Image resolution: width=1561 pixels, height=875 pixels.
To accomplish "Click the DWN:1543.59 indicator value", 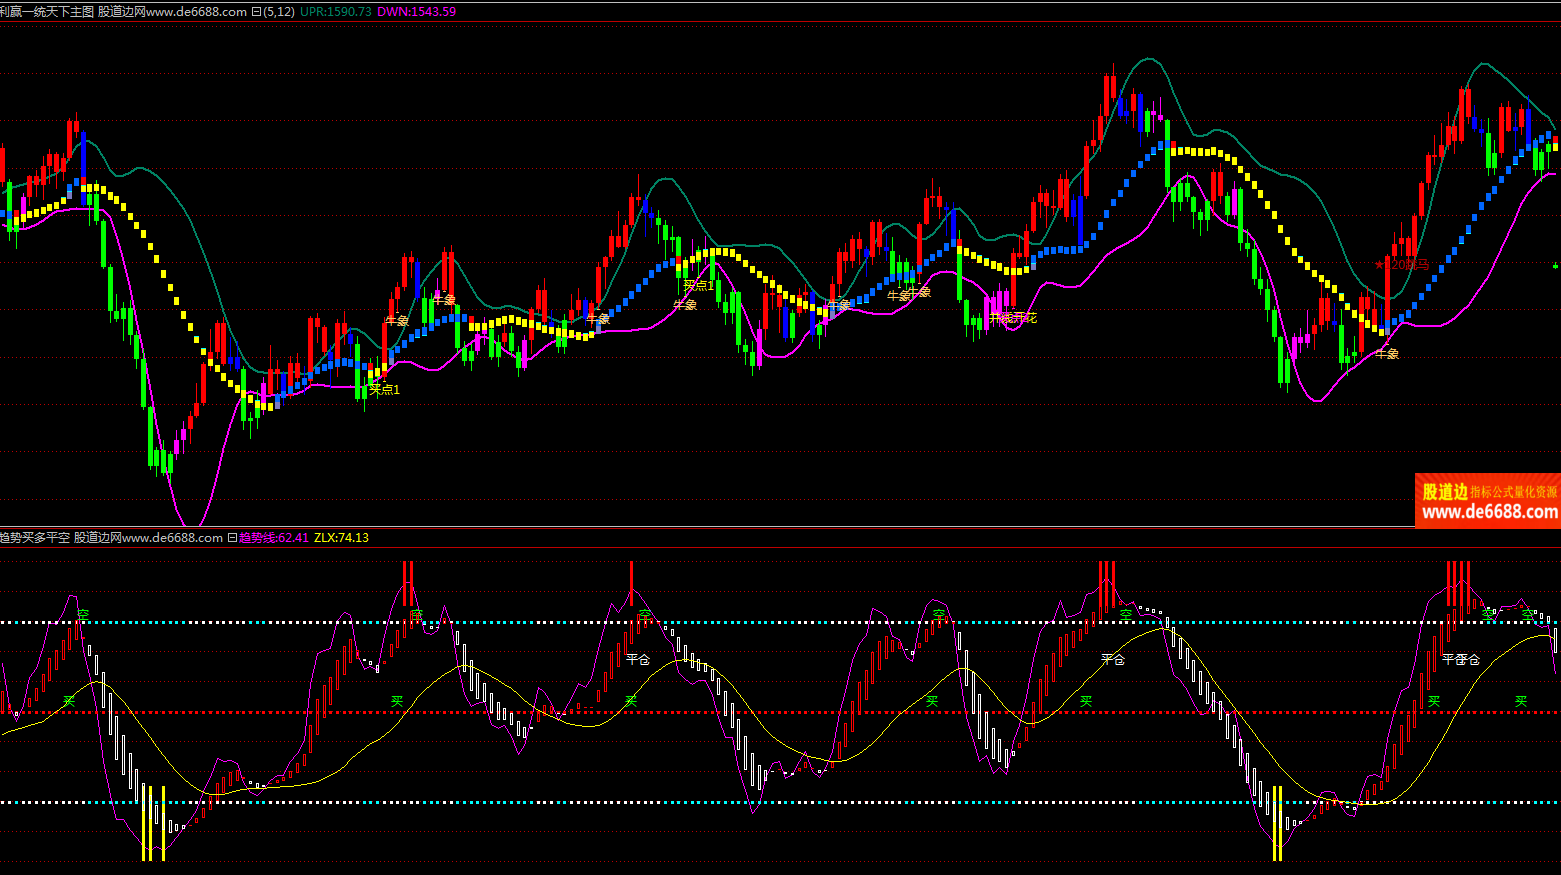I will pos(416,12).
